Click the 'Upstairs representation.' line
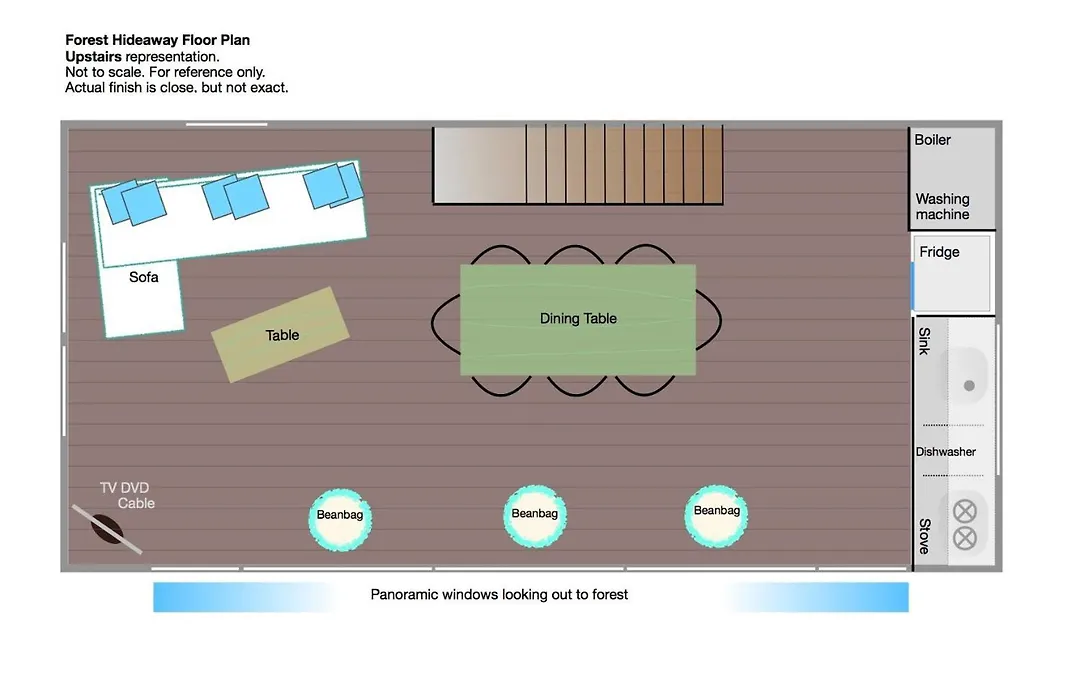The width and height of the screenshot is (1080, 700). tap(142, 56)
